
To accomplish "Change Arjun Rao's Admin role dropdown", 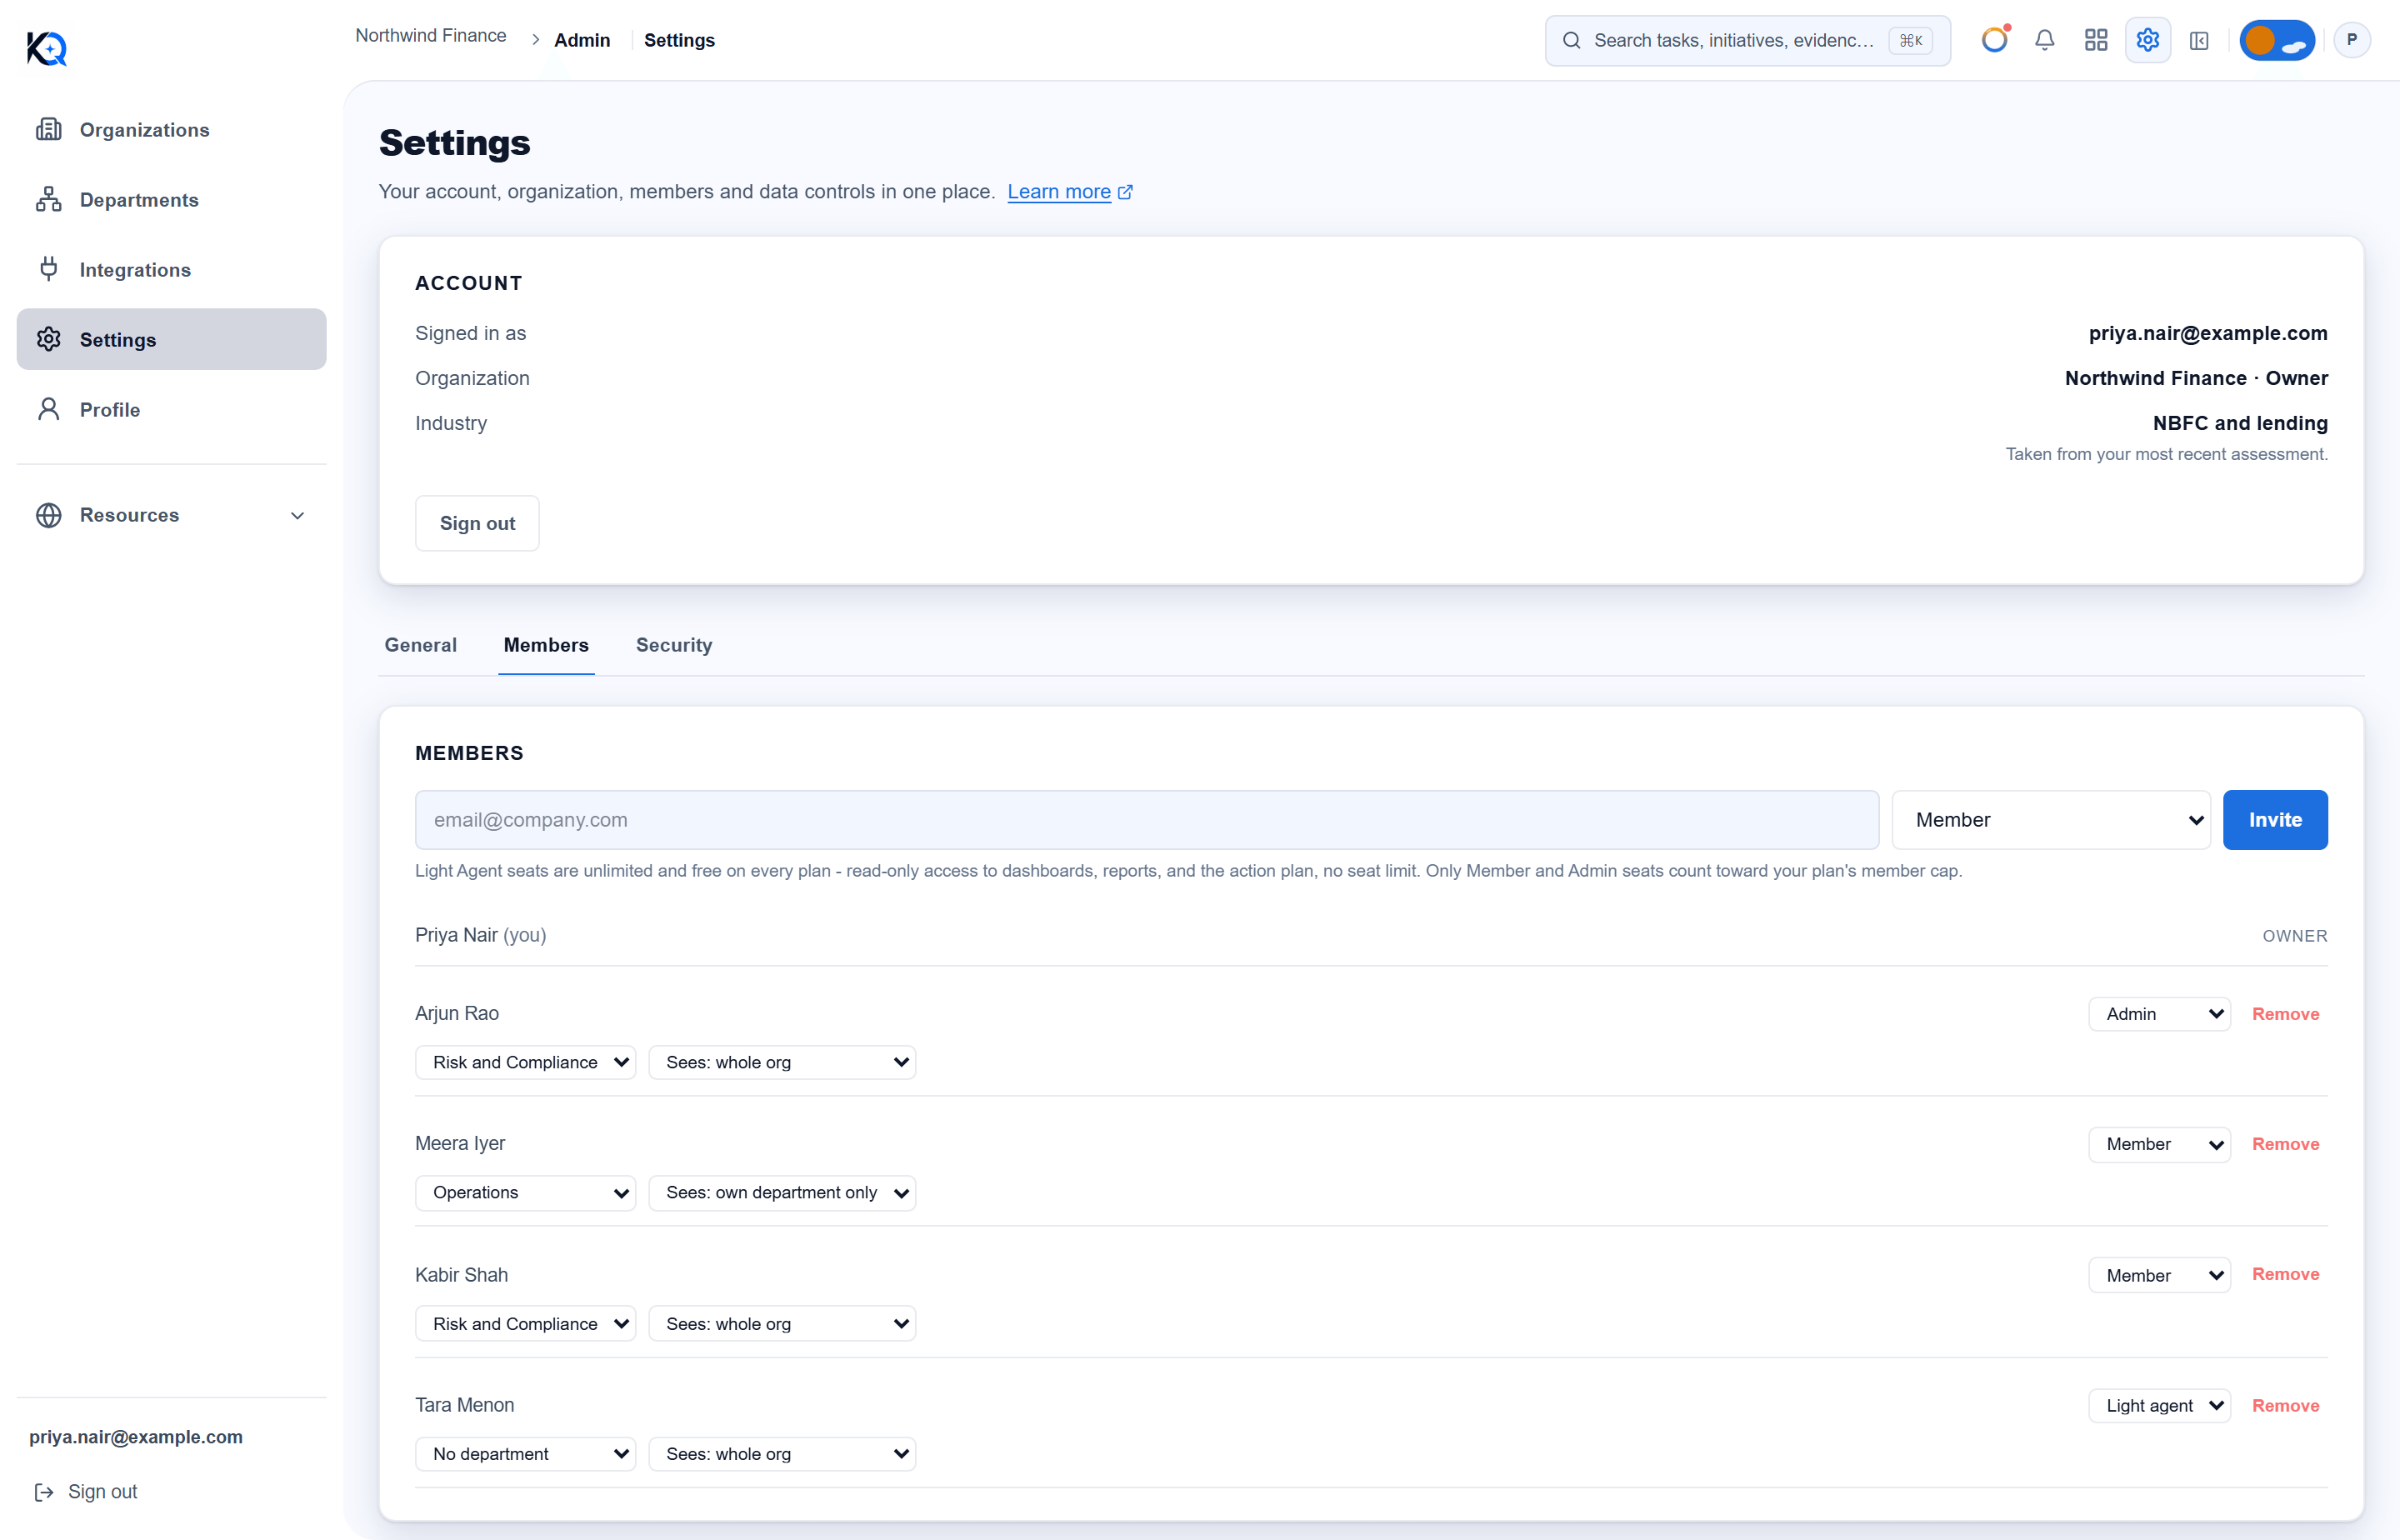I will click(x=2159, y=1014).
